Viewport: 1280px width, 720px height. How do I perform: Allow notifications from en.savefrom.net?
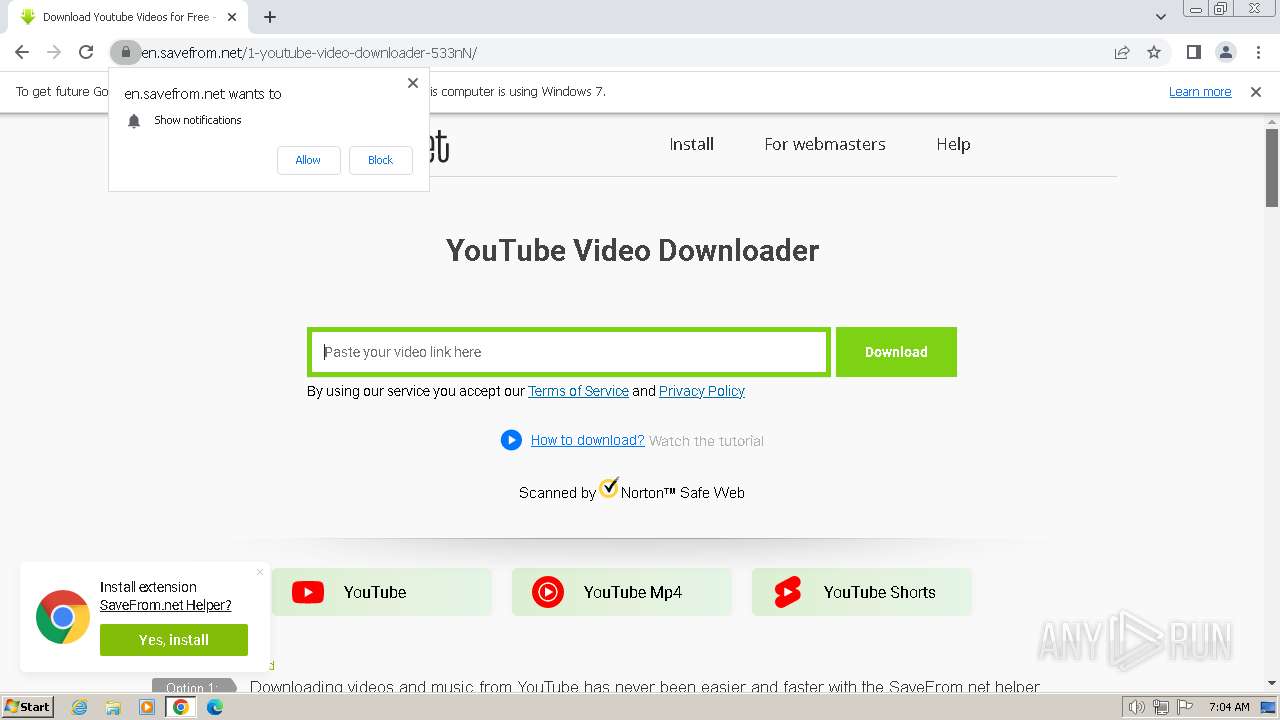[x=308, y=160]
